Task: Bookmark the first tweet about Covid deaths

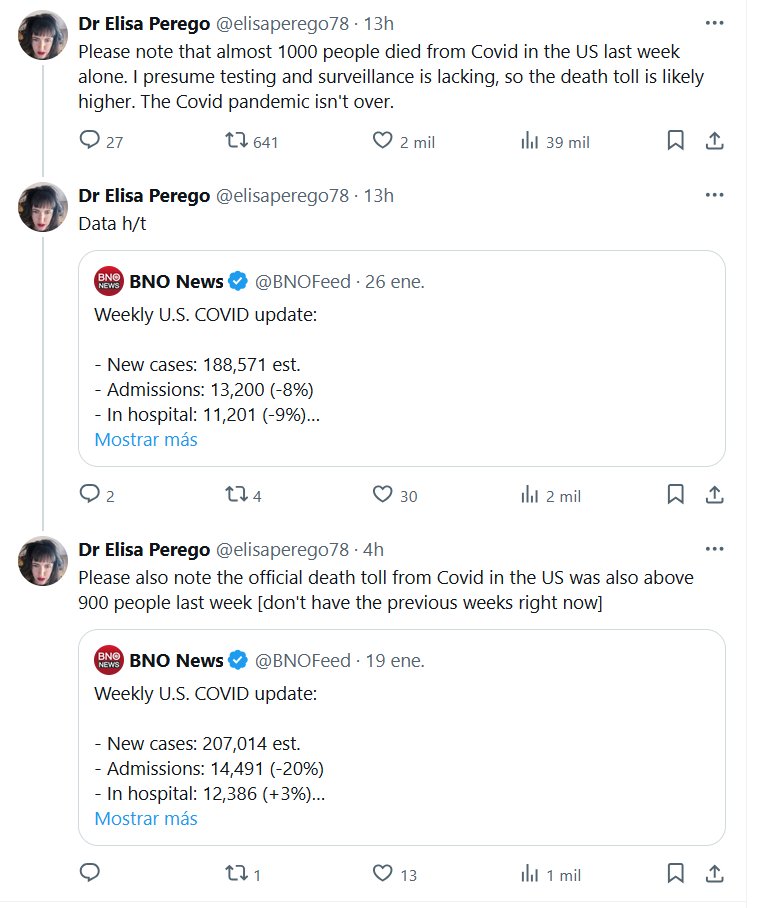Action: tap(676, 141)
